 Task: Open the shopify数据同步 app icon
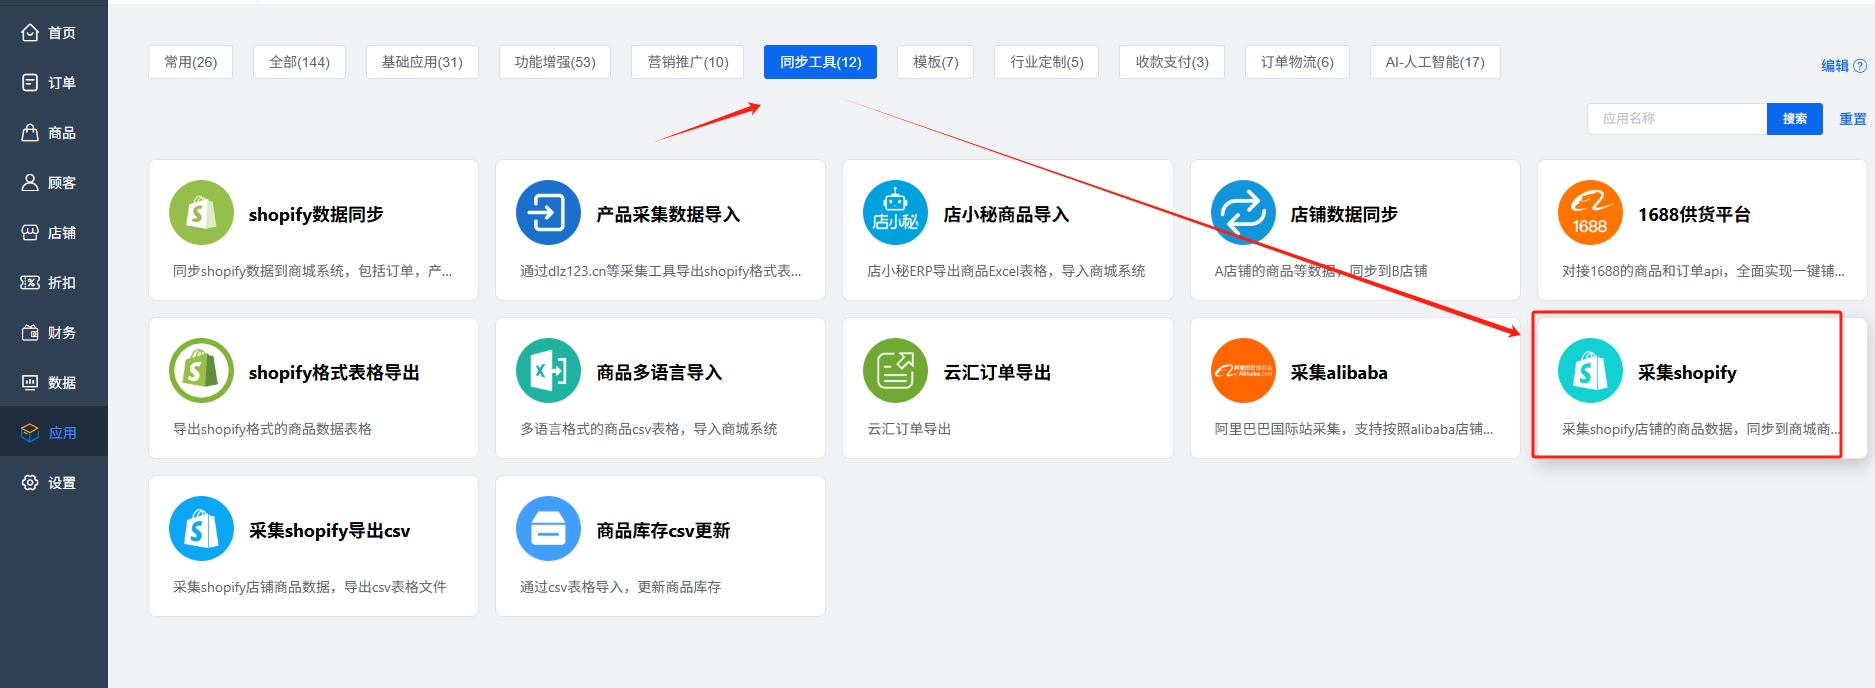pyautogui.click(x=201, y=213)
